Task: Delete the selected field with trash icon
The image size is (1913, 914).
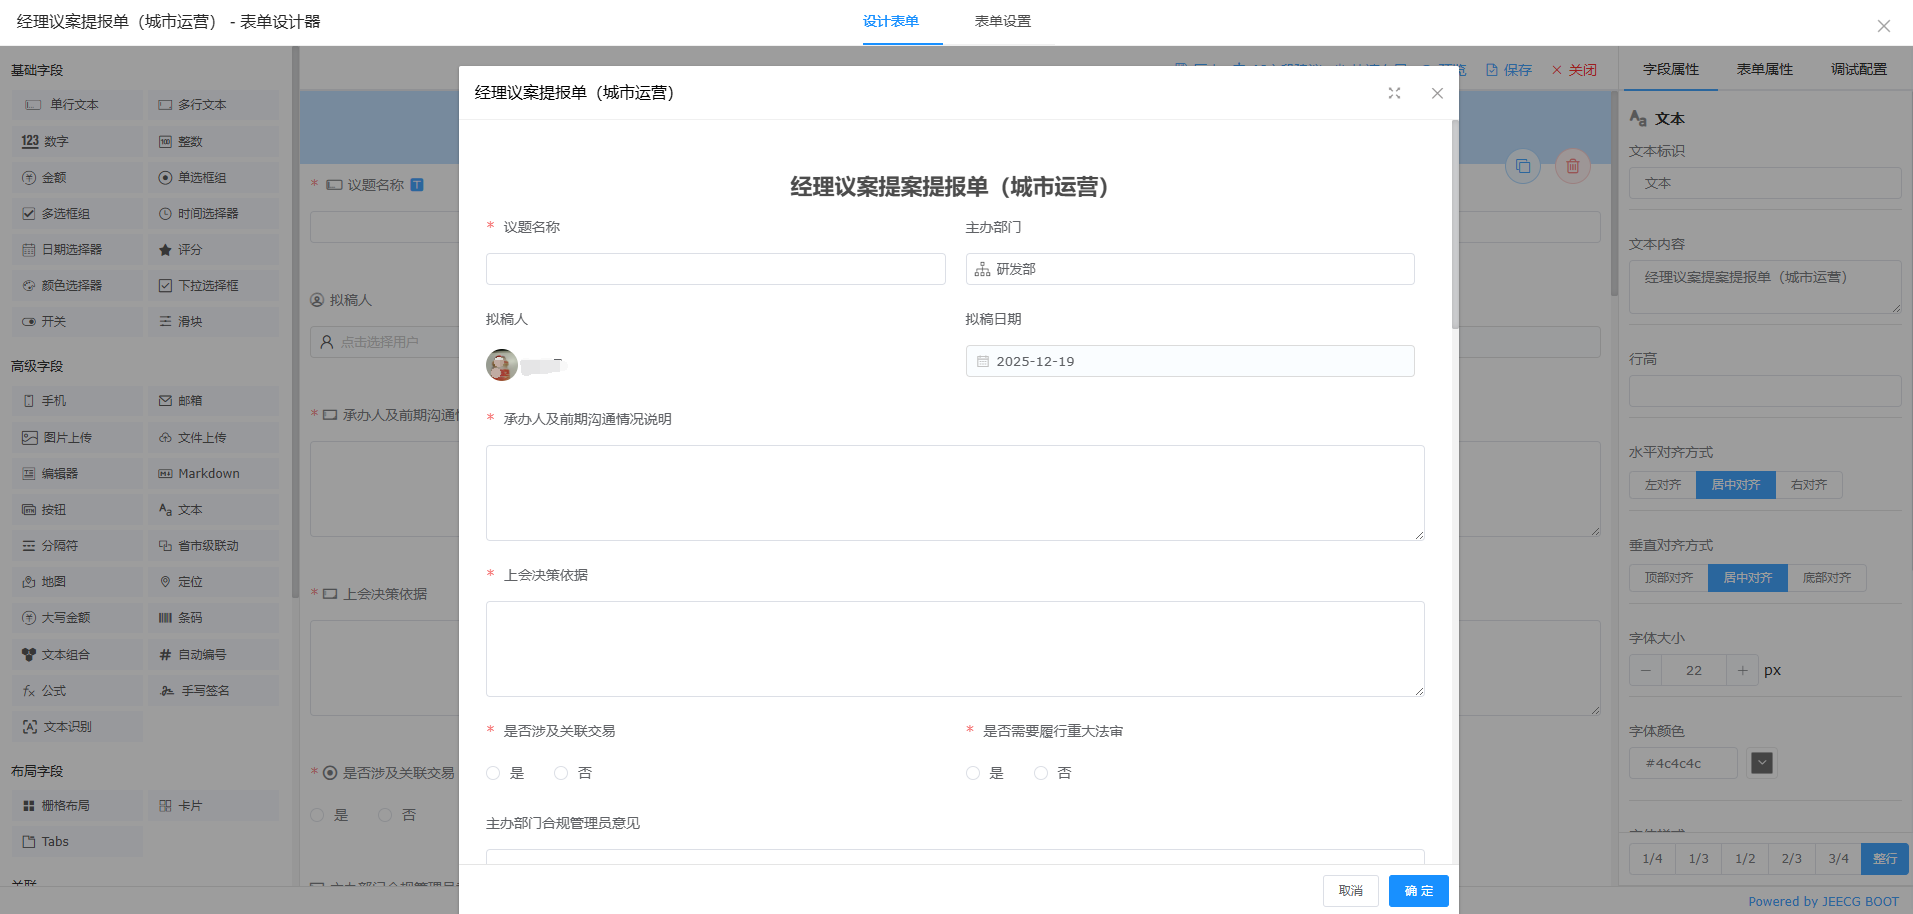Action: coord(1573,166)
